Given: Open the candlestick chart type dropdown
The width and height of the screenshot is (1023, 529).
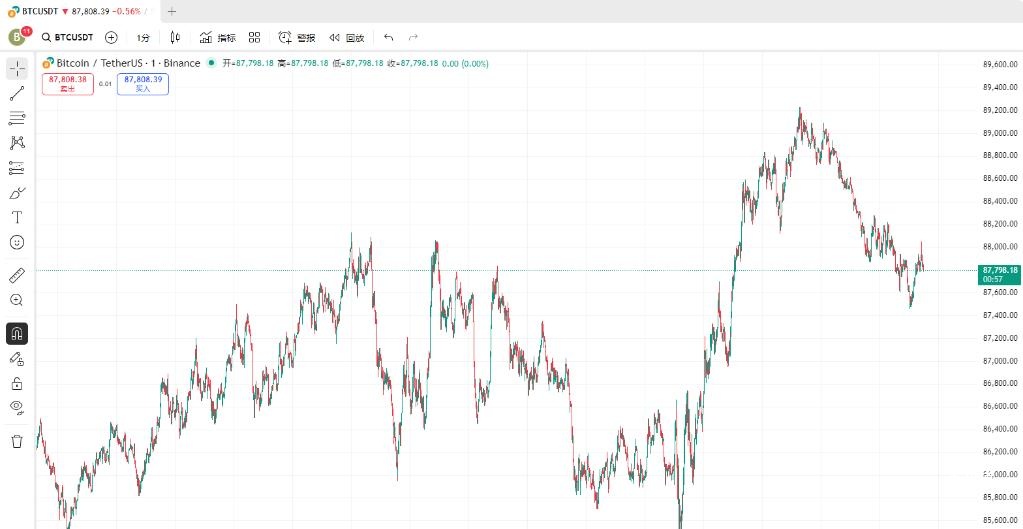Looking at the screenshot, I should (175, 38).
